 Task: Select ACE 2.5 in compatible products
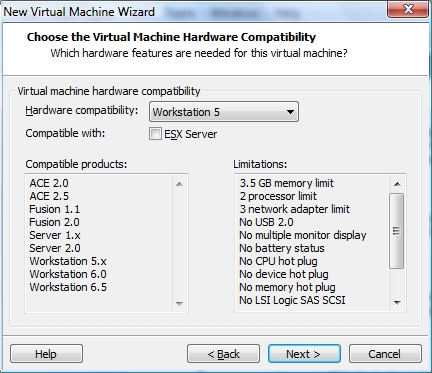[x=49, y=196]
